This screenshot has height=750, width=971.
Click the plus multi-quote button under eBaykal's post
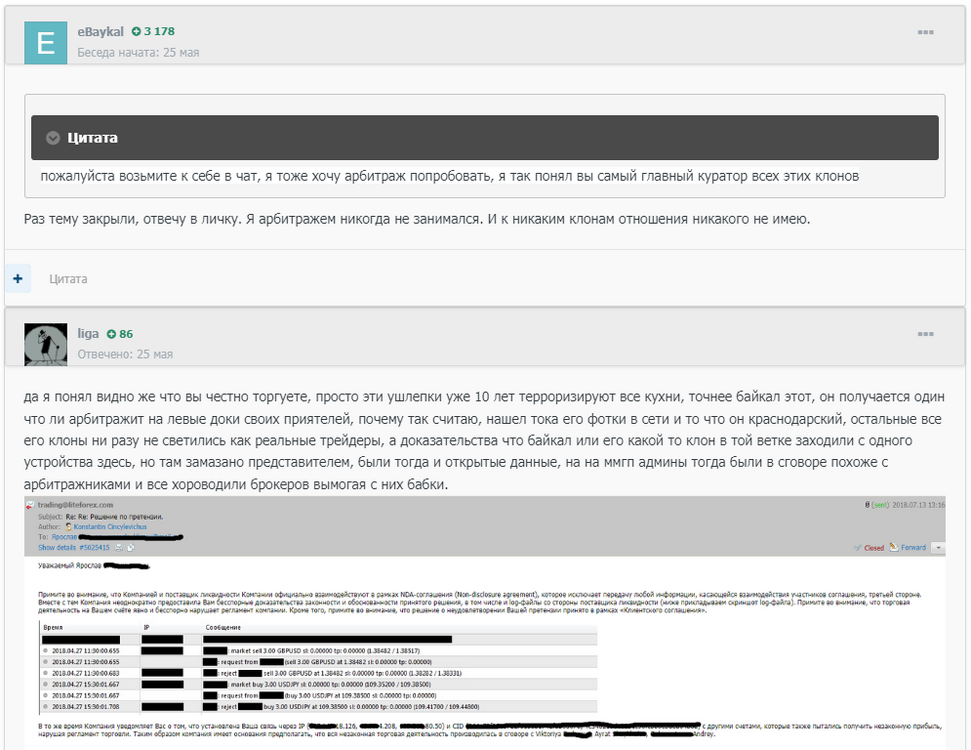click(18, 279)
